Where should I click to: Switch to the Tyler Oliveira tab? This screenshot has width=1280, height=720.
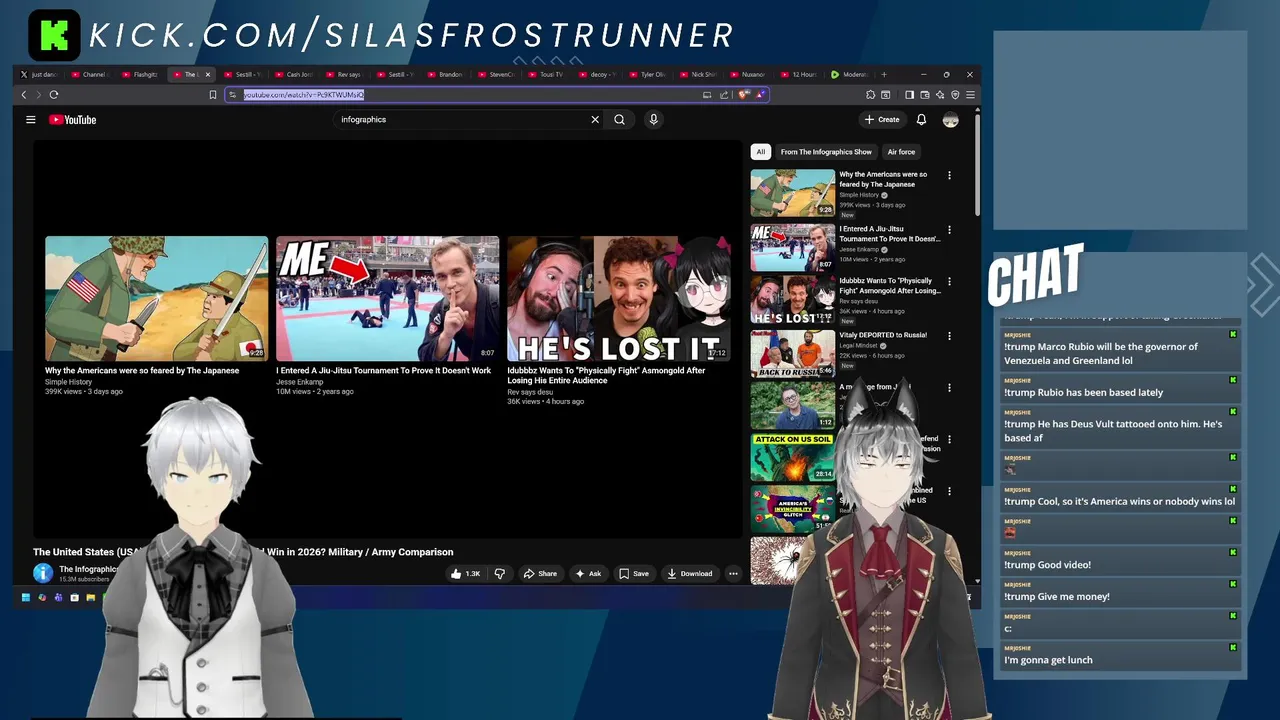click(650, 74)
